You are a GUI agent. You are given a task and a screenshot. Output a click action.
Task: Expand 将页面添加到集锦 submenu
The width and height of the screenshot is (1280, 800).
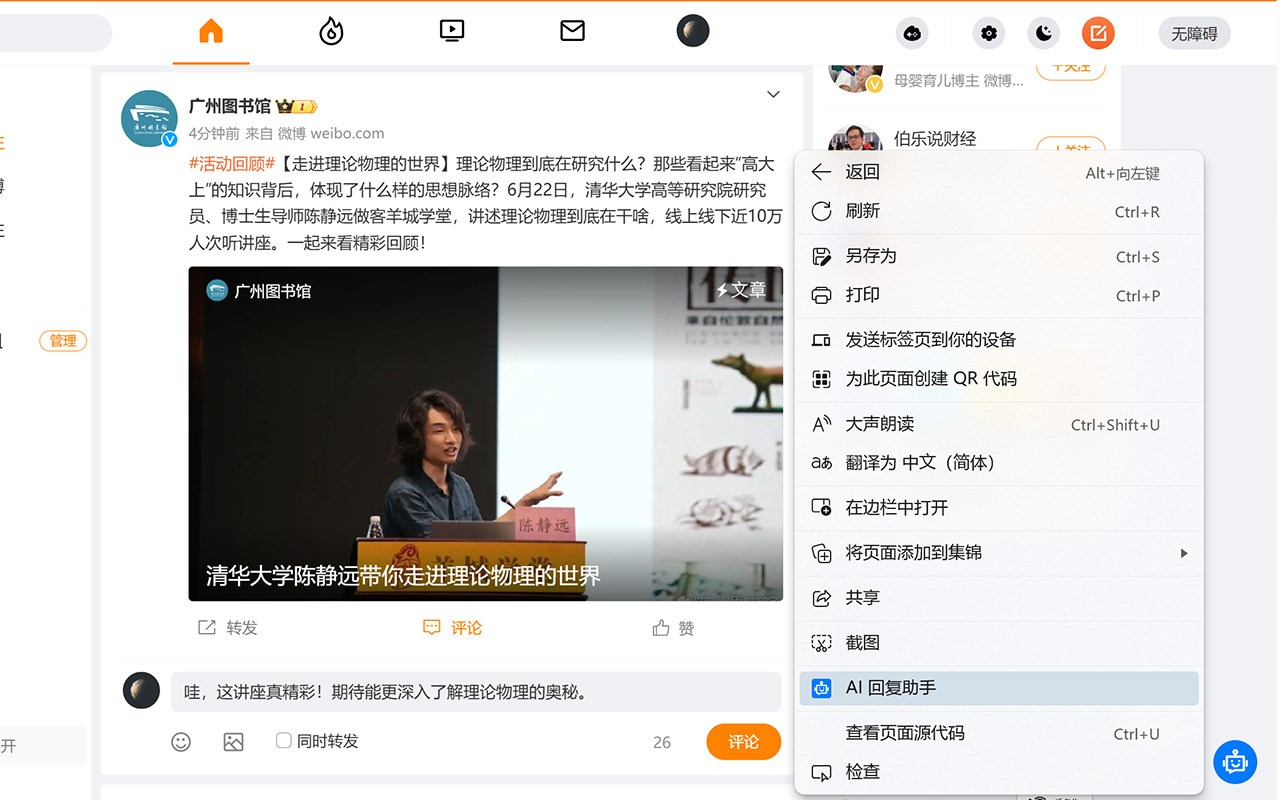999,553
